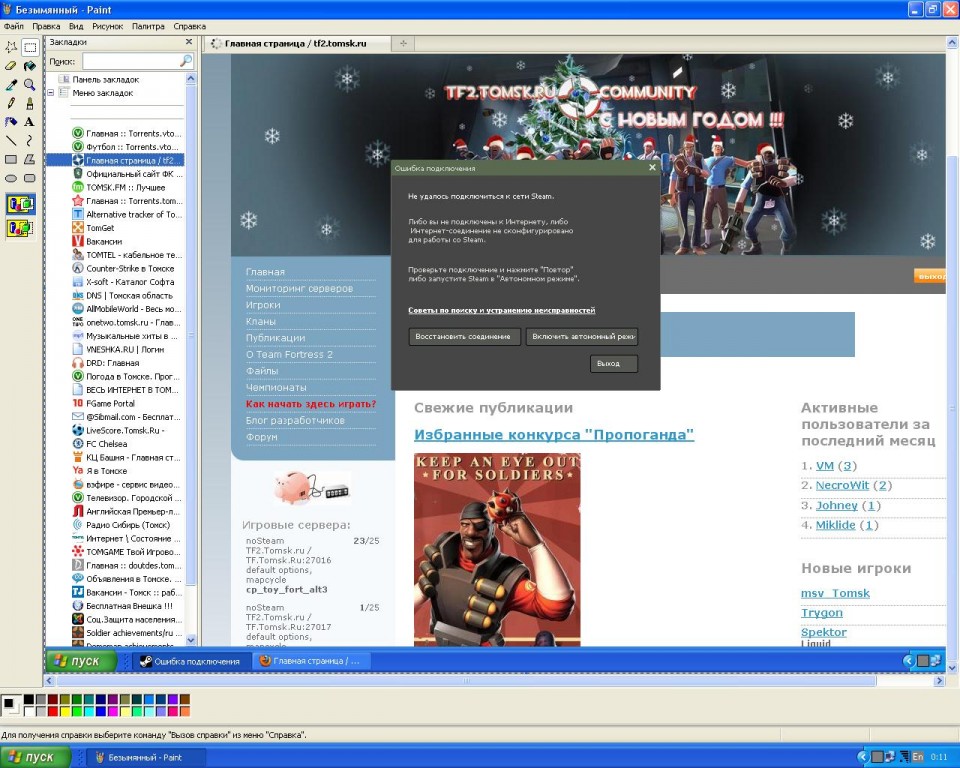This screenshot has height=768, width=960.
Task: Open the Рисунок menu
Action: tap(108, 26)
